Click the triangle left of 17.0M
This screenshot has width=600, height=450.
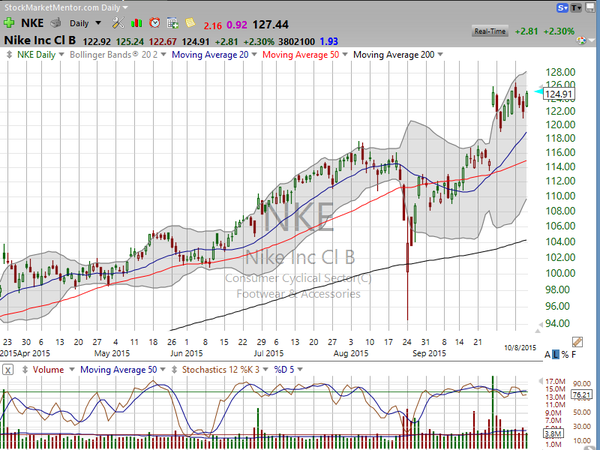[540, 381]
